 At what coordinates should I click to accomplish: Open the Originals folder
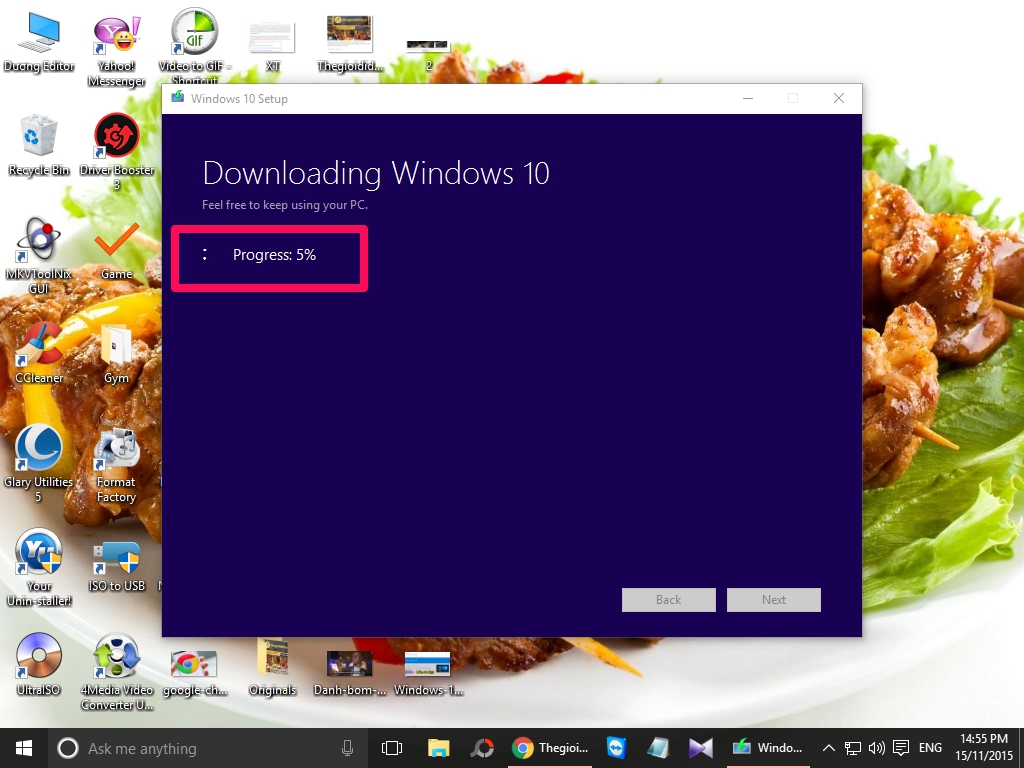(272, 667)
